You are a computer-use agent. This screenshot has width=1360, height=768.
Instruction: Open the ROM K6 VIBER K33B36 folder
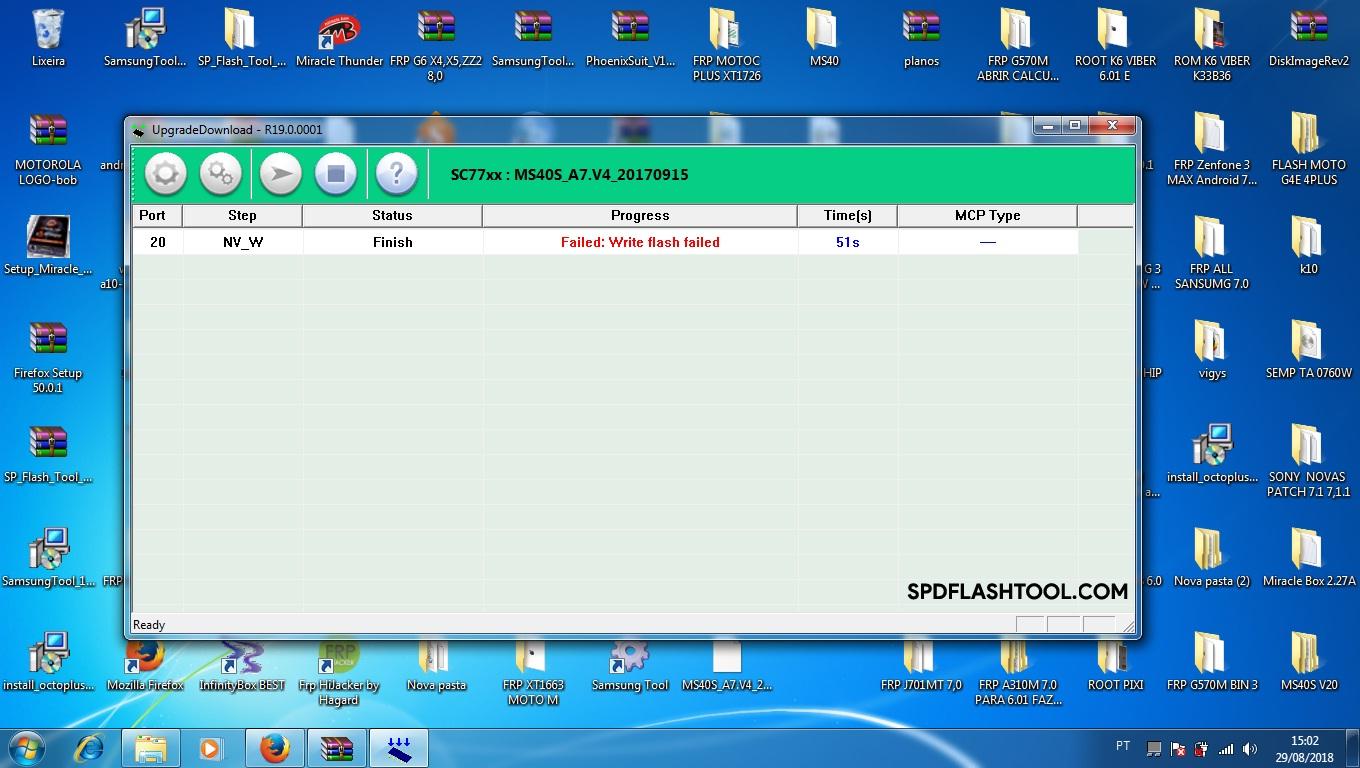click(x=1212, y=46)
